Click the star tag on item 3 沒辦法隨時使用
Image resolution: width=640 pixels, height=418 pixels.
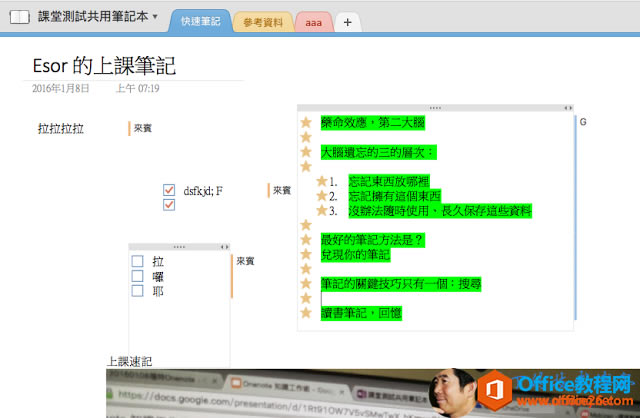[x=322, y=210]
